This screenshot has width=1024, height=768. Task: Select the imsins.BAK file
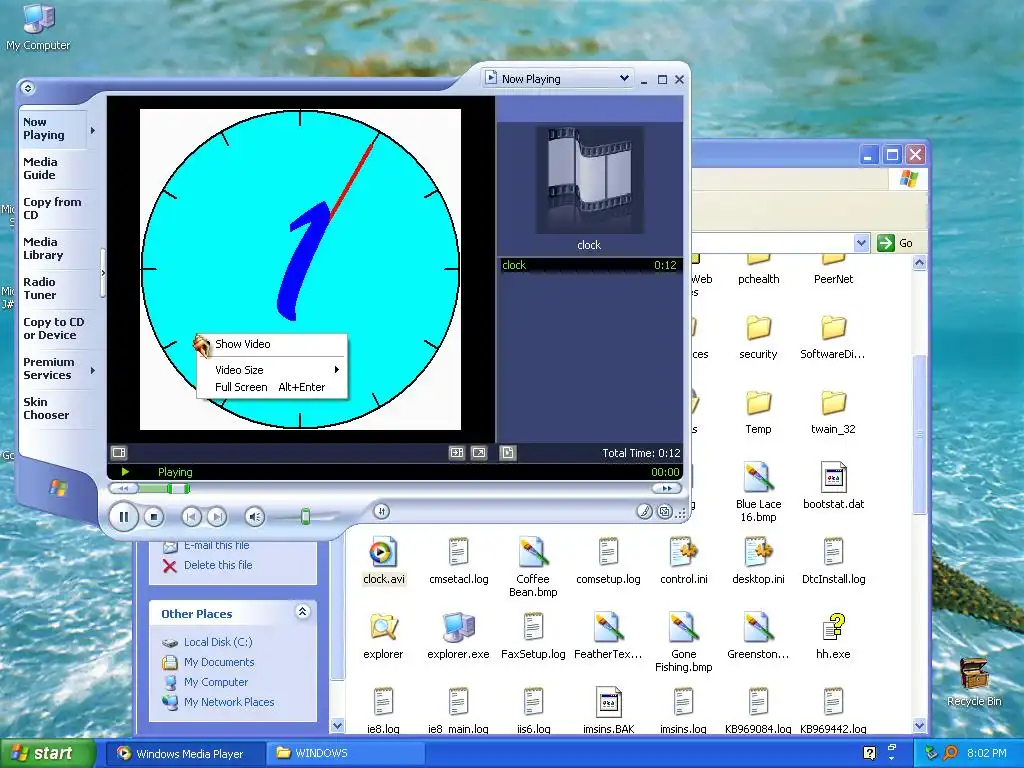pyautogui.click(x=608, y=711)
